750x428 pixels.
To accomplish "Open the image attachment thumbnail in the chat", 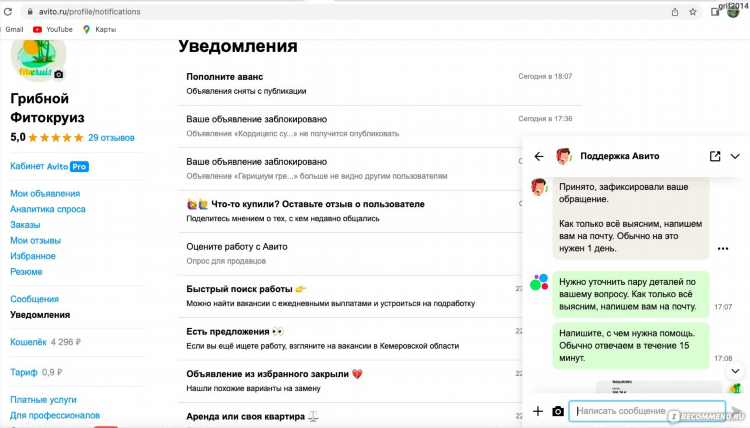I will 659,386.
